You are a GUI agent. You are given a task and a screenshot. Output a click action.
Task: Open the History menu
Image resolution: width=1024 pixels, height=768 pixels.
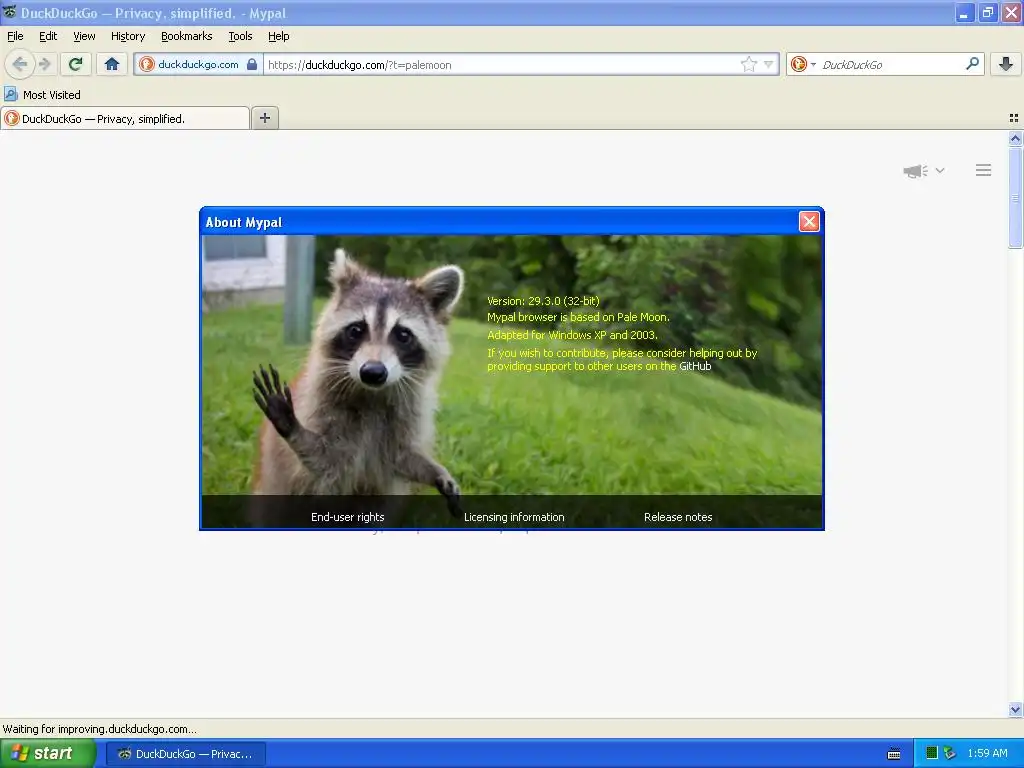pos(128,36)
